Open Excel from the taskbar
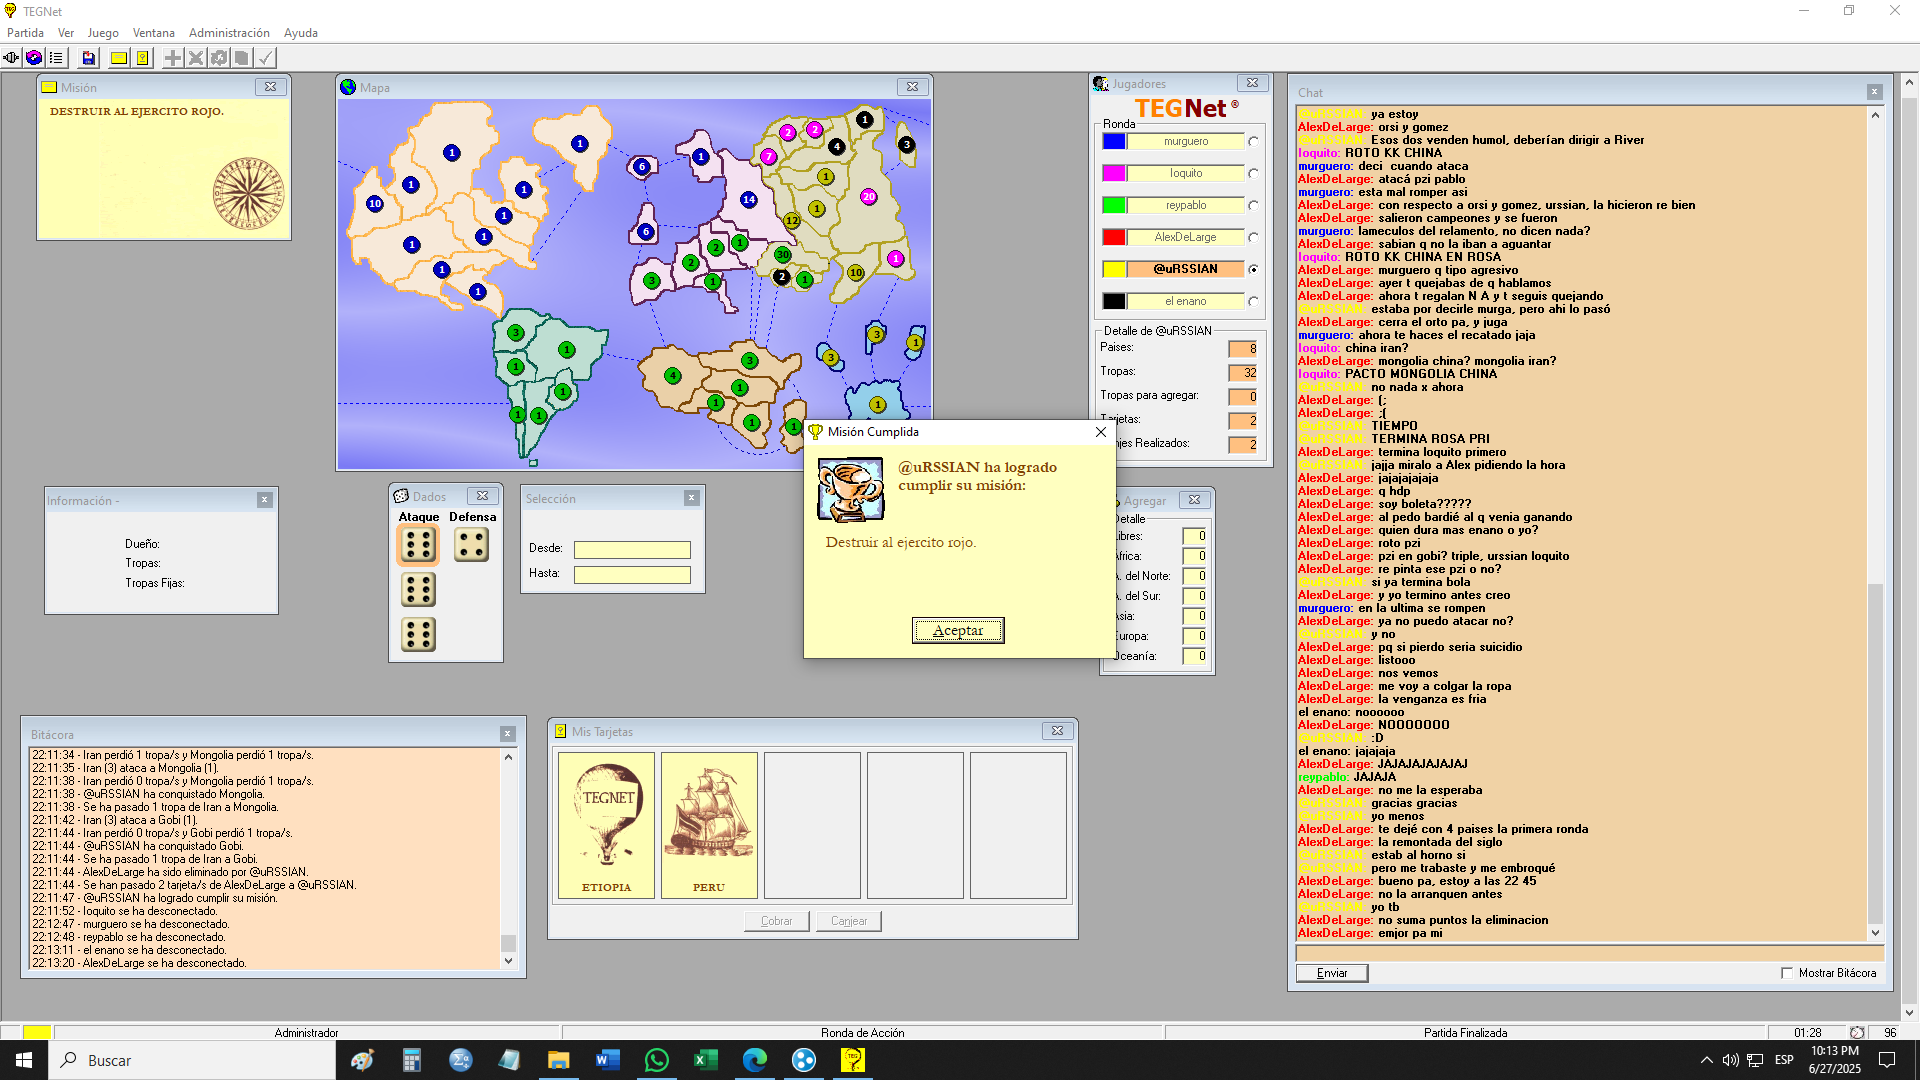1920x1080 pixels. pos(706,1060)
